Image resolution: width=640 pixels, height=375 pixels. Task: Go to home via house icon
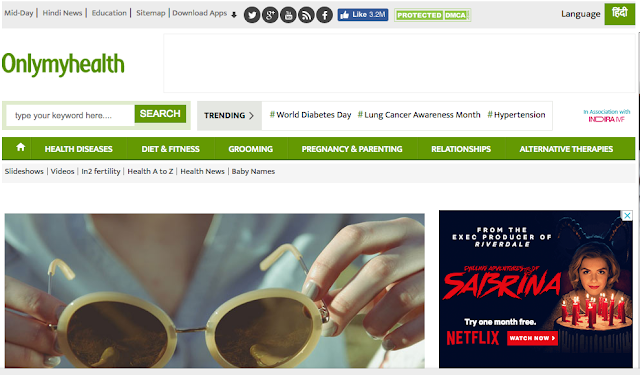click(20, 147)
